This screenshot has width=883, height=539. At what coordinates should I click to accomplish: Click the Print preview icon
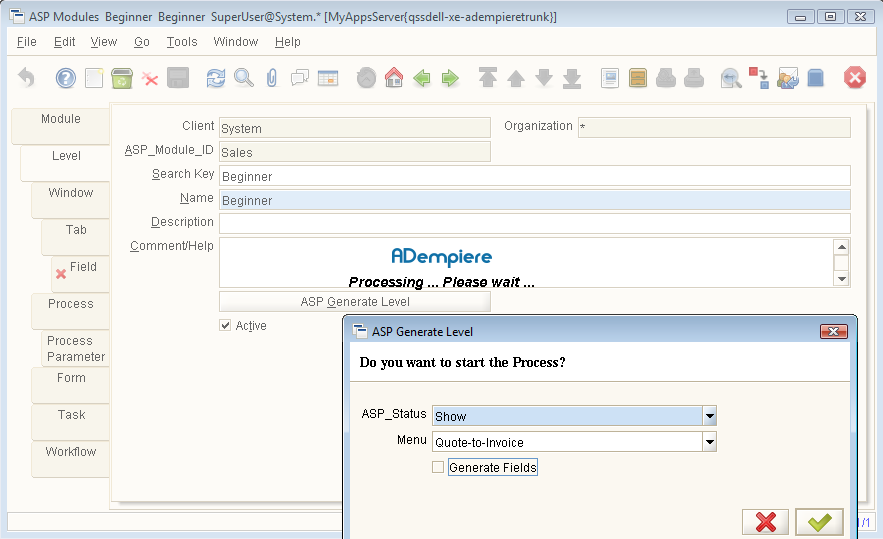click(666, 78)
